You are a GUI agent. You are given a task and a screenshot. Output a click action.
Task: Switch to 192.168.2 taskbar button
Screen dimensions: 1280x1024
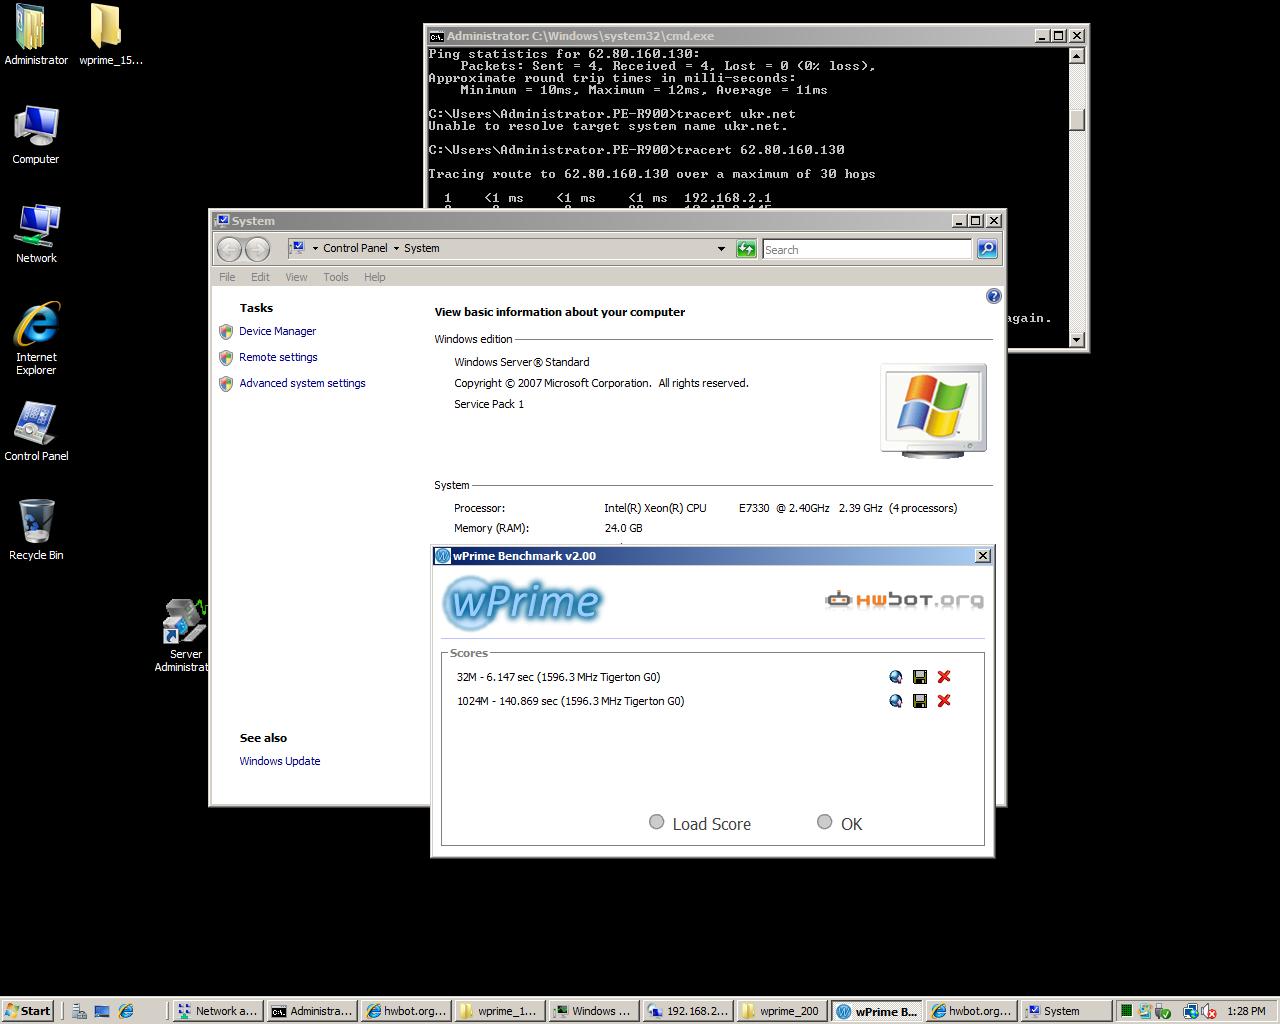point(688,1011)
